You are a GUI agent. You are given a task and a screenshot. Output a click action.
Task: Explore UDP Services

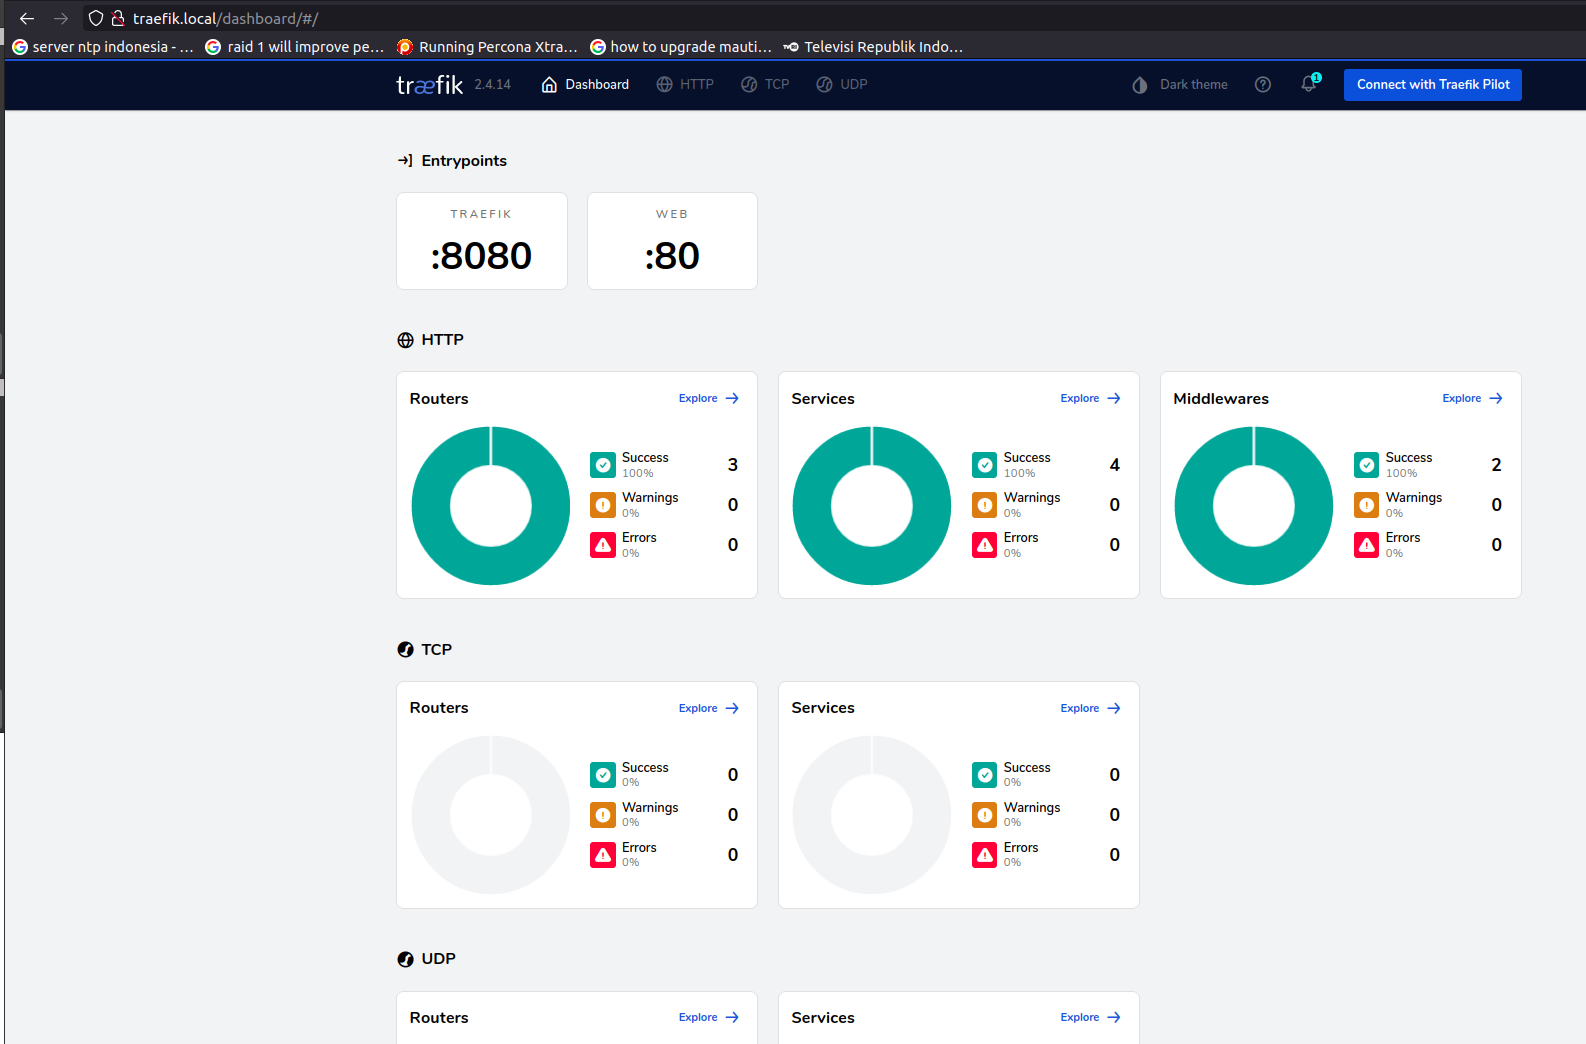(x=1091, y=1017)
